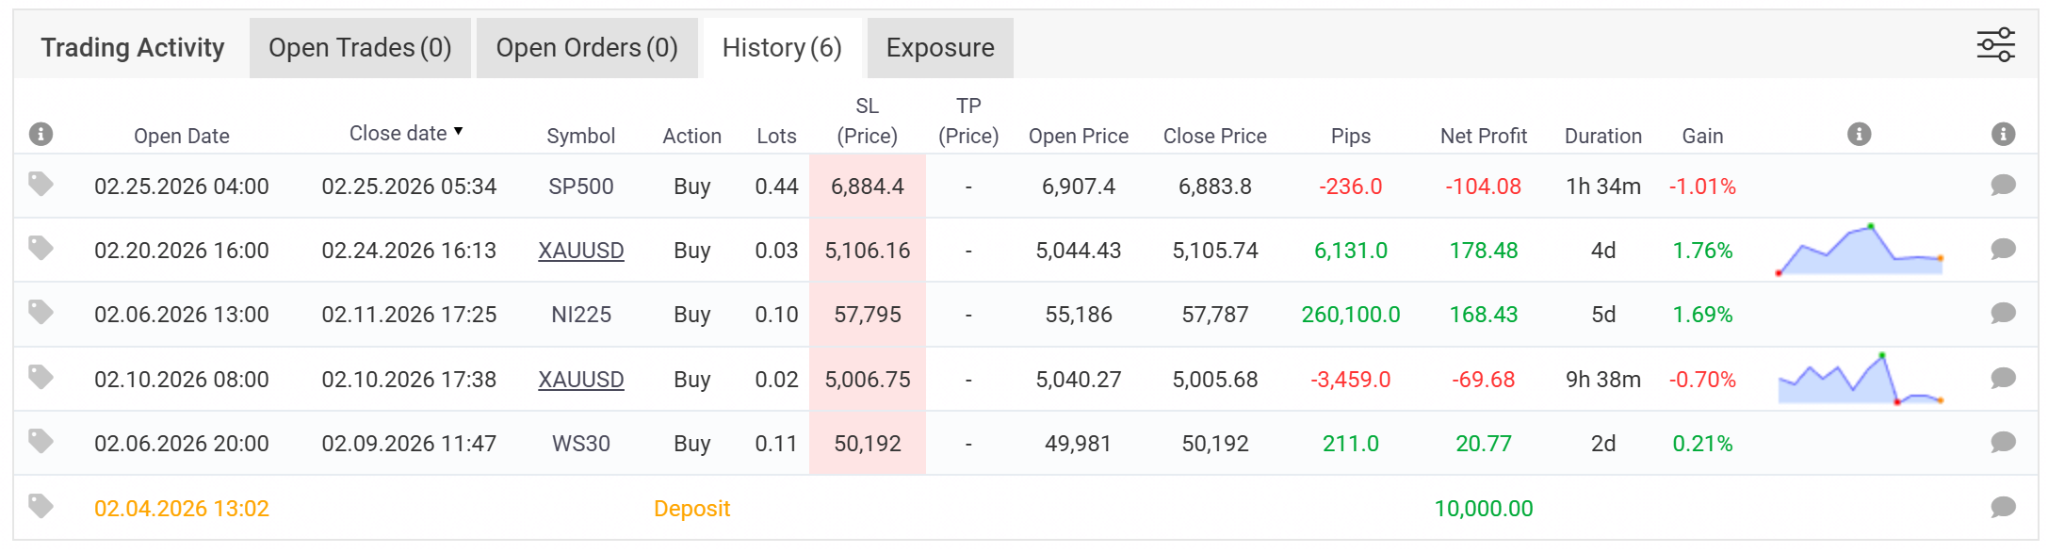The image size is (2048, 549).
Task: Click the sparkline chart for -3,459.0 pips trade
Action: click(1860, 379)
